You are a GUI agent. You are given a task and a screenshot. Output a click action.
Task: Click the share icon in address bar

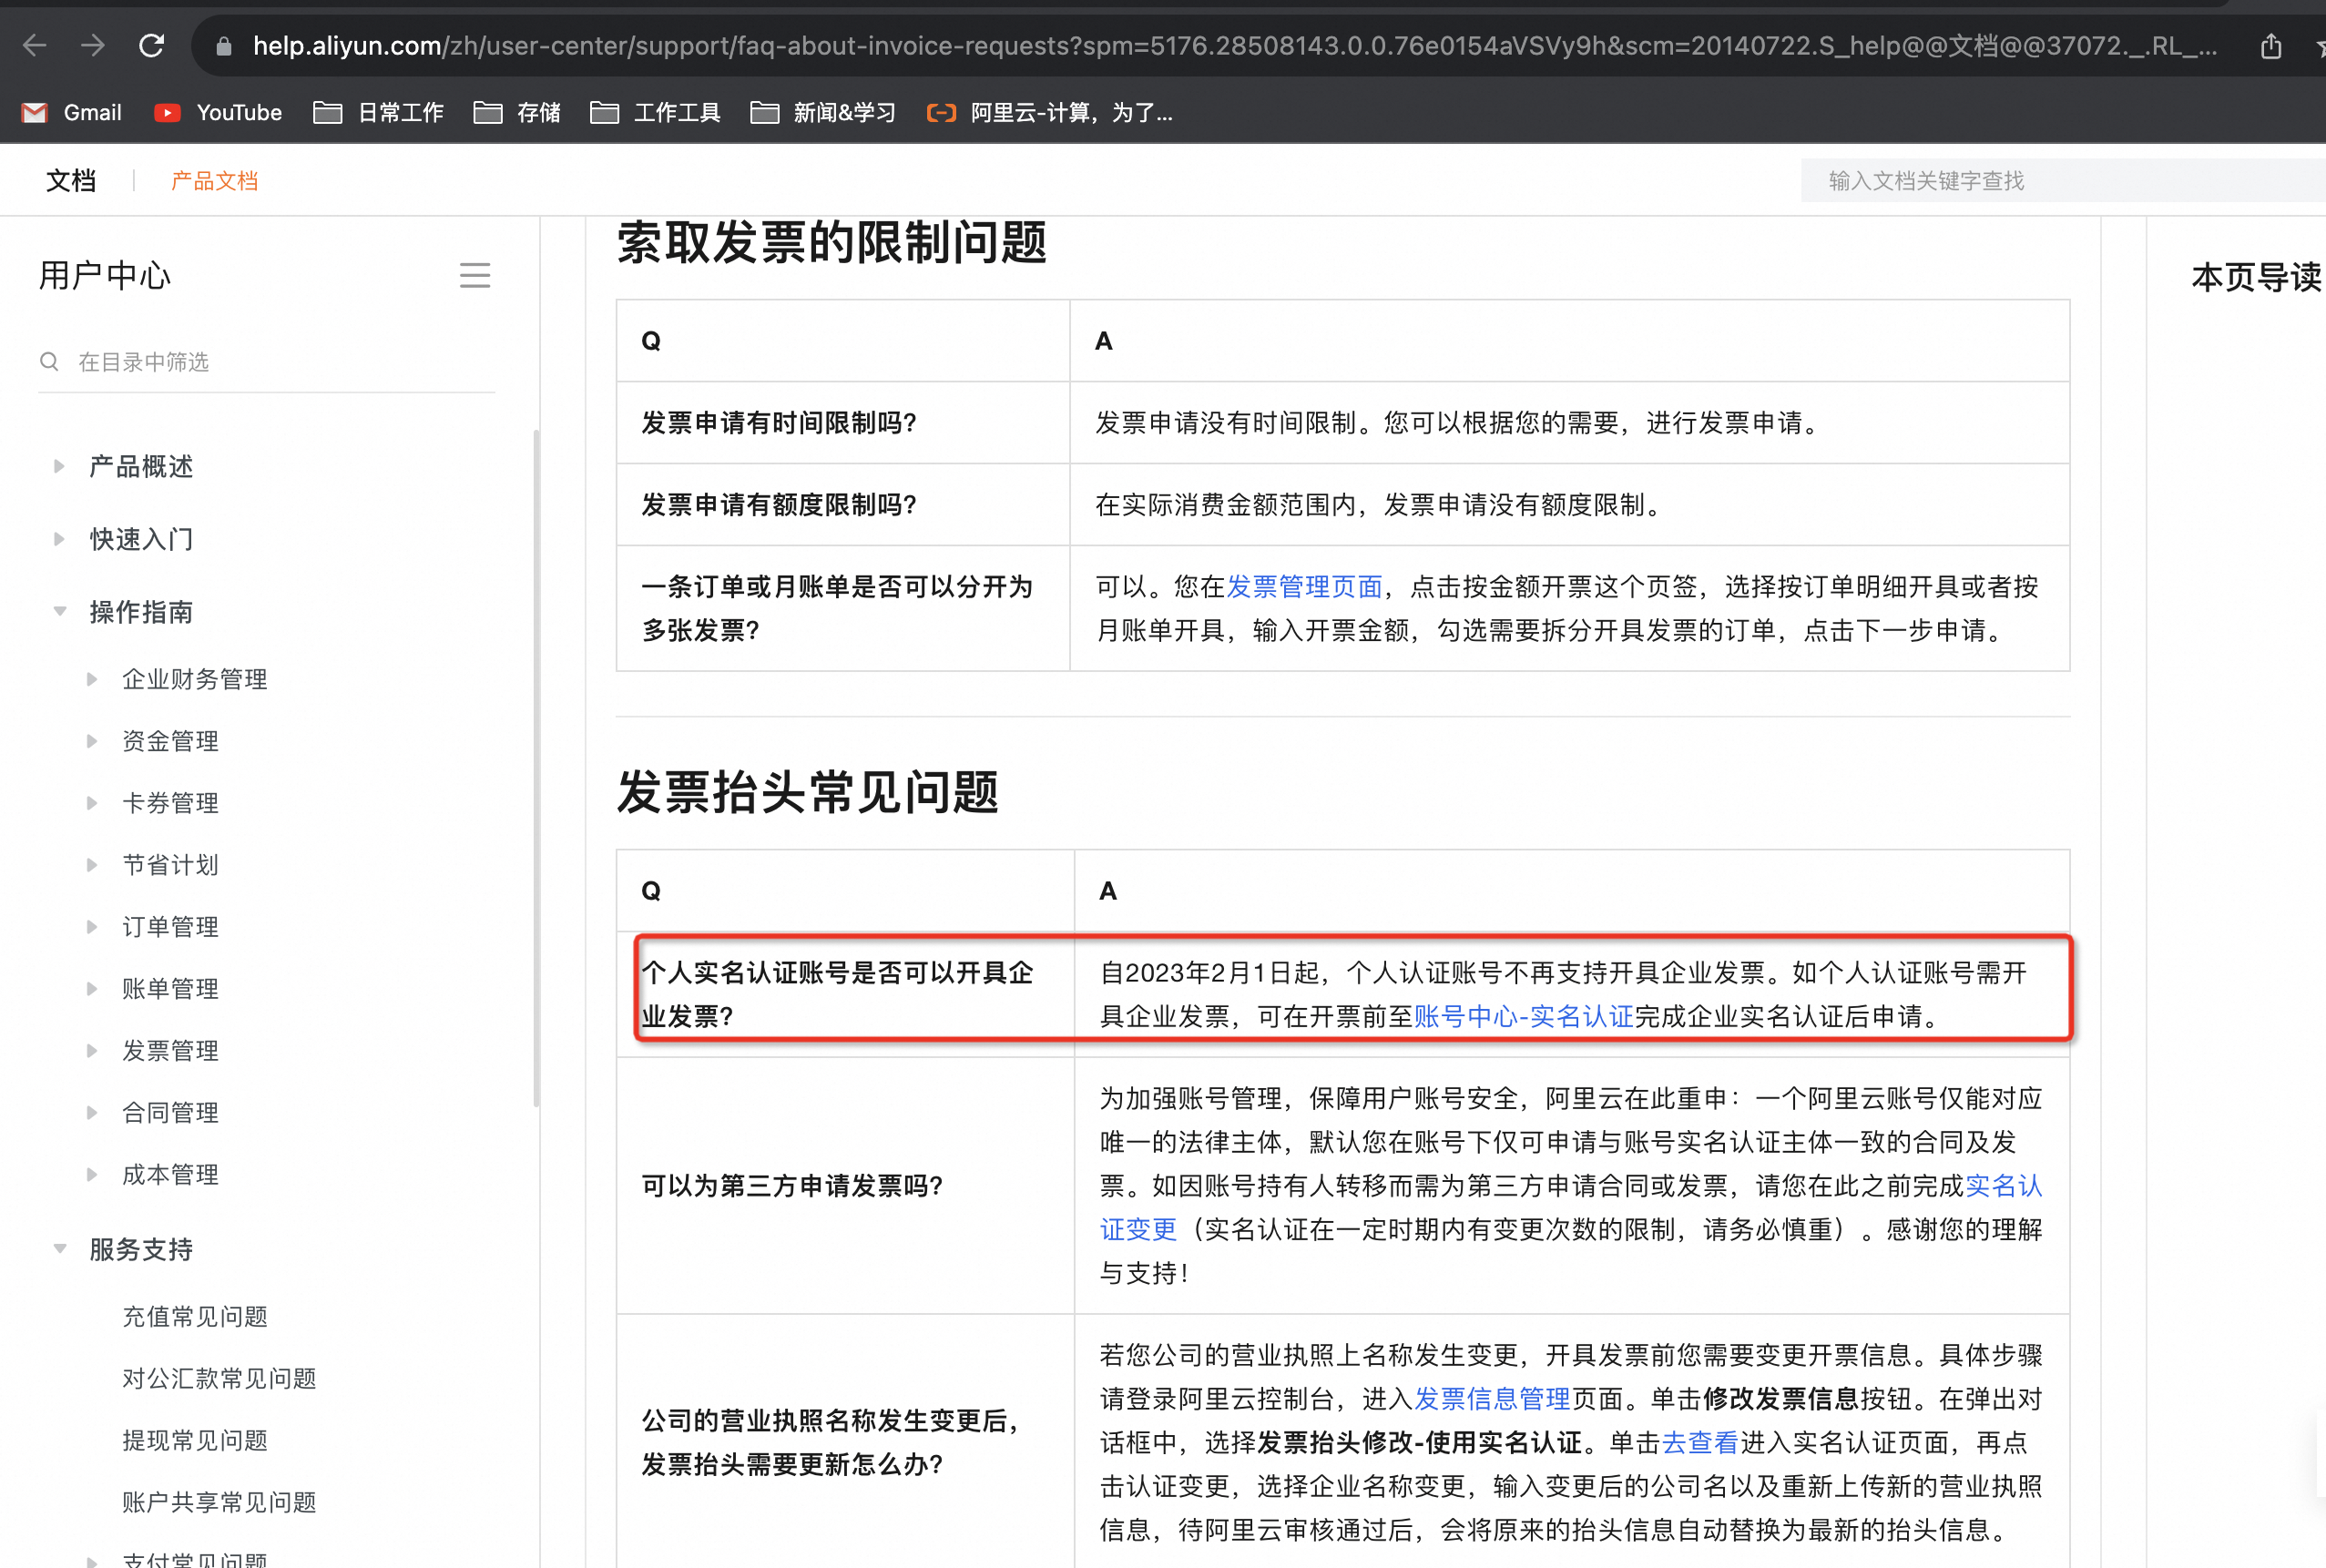pyautogui.click(x=2270, y=46)
